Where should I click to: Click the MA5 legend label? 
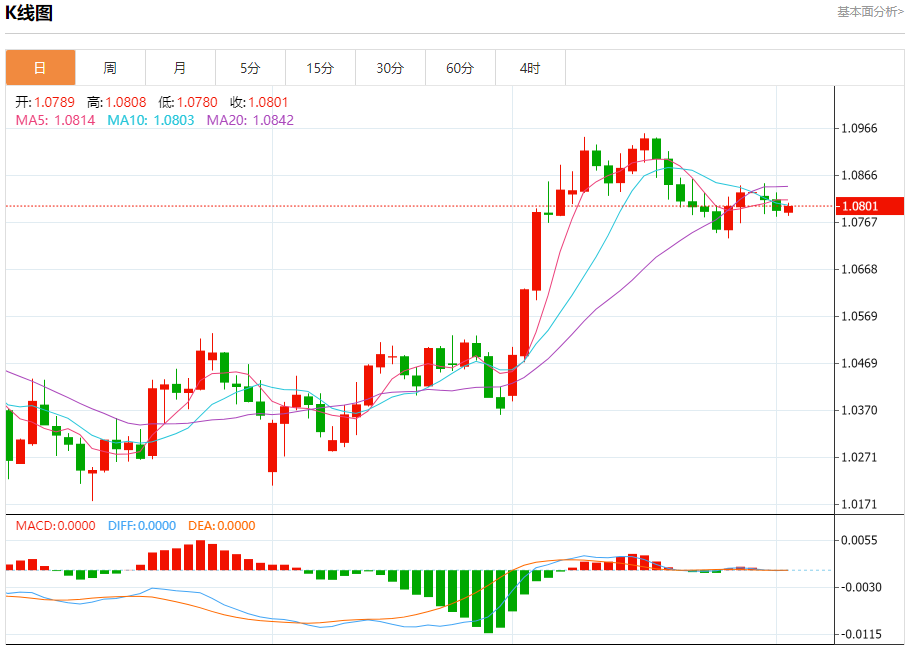55,120
